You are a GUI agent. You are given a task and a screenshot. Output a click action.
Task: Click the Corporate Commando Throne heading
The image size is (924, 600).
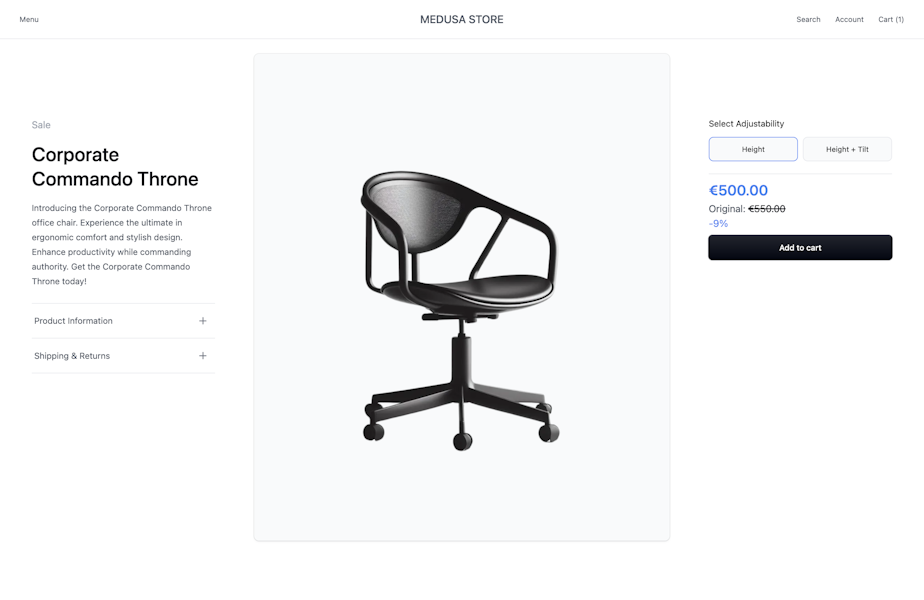tap(115, 167)
